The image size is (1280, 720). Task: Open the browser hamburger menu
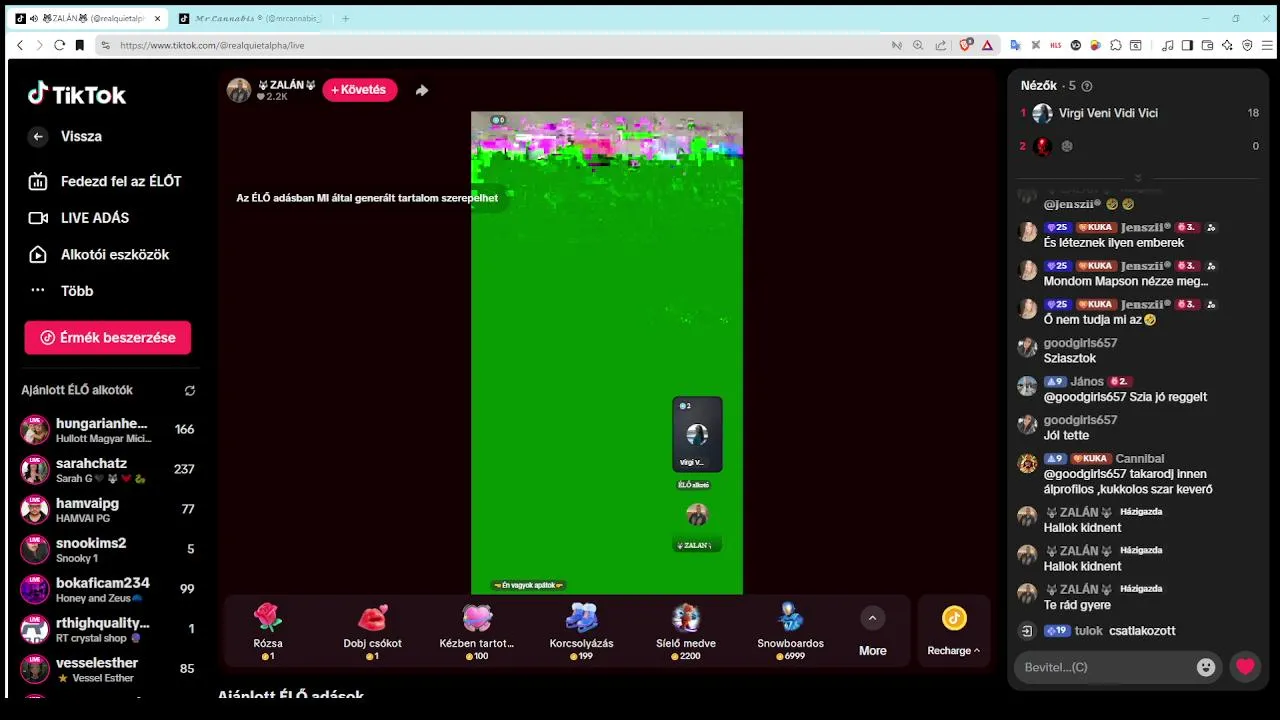[1267, 45]
